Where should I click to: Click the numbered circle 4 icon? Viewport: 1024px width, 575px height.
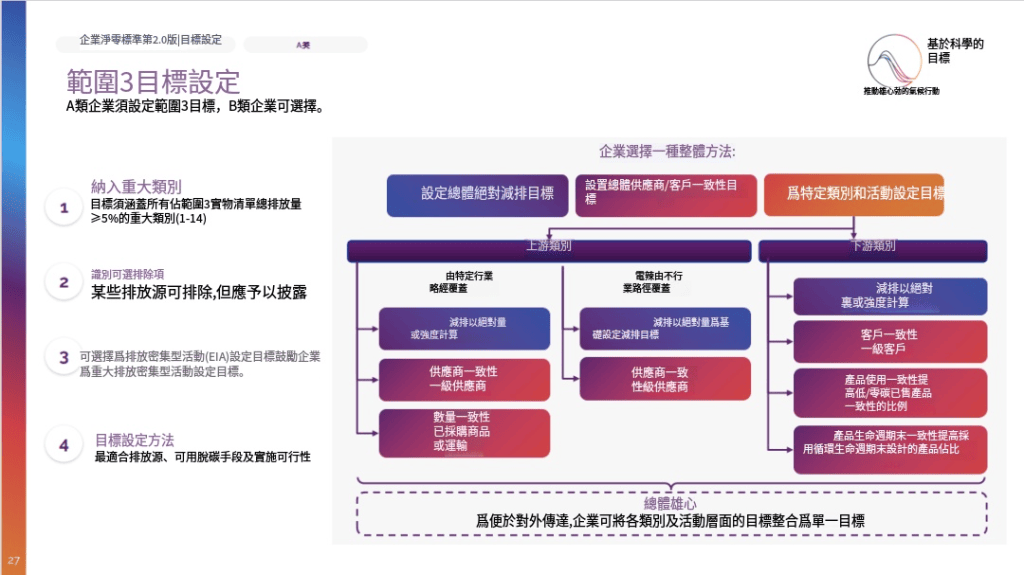(x=64, y=445)
